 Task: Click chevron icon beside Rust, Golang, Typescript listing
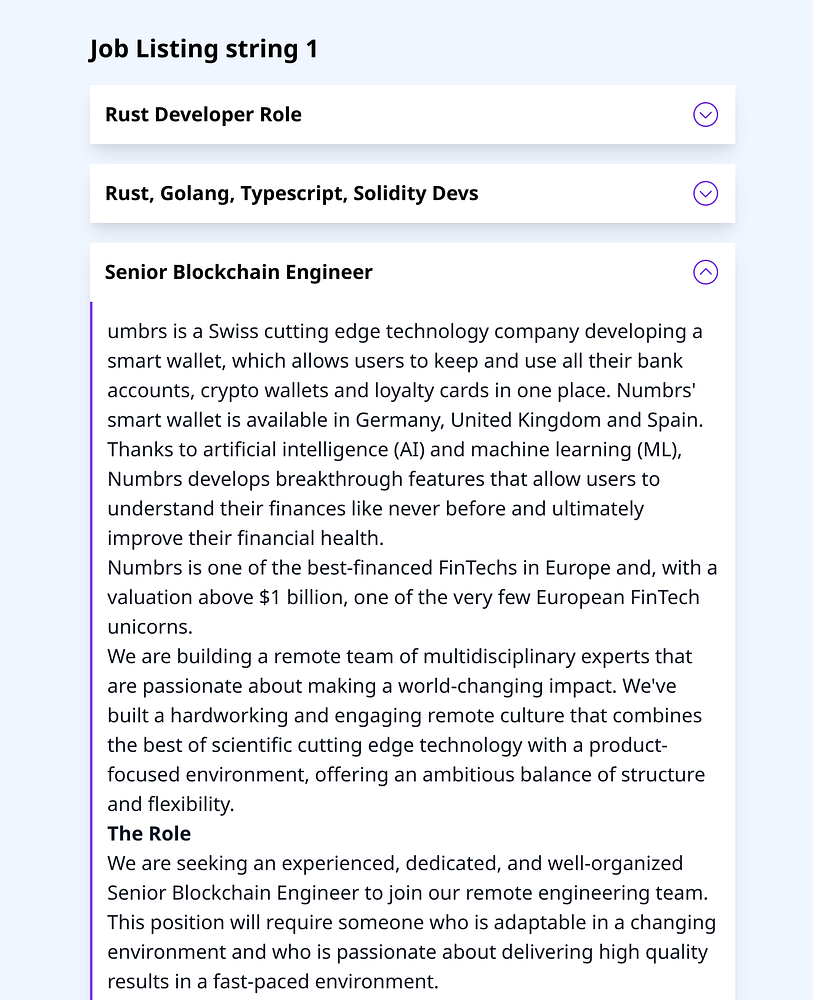(x=705, y=193)
